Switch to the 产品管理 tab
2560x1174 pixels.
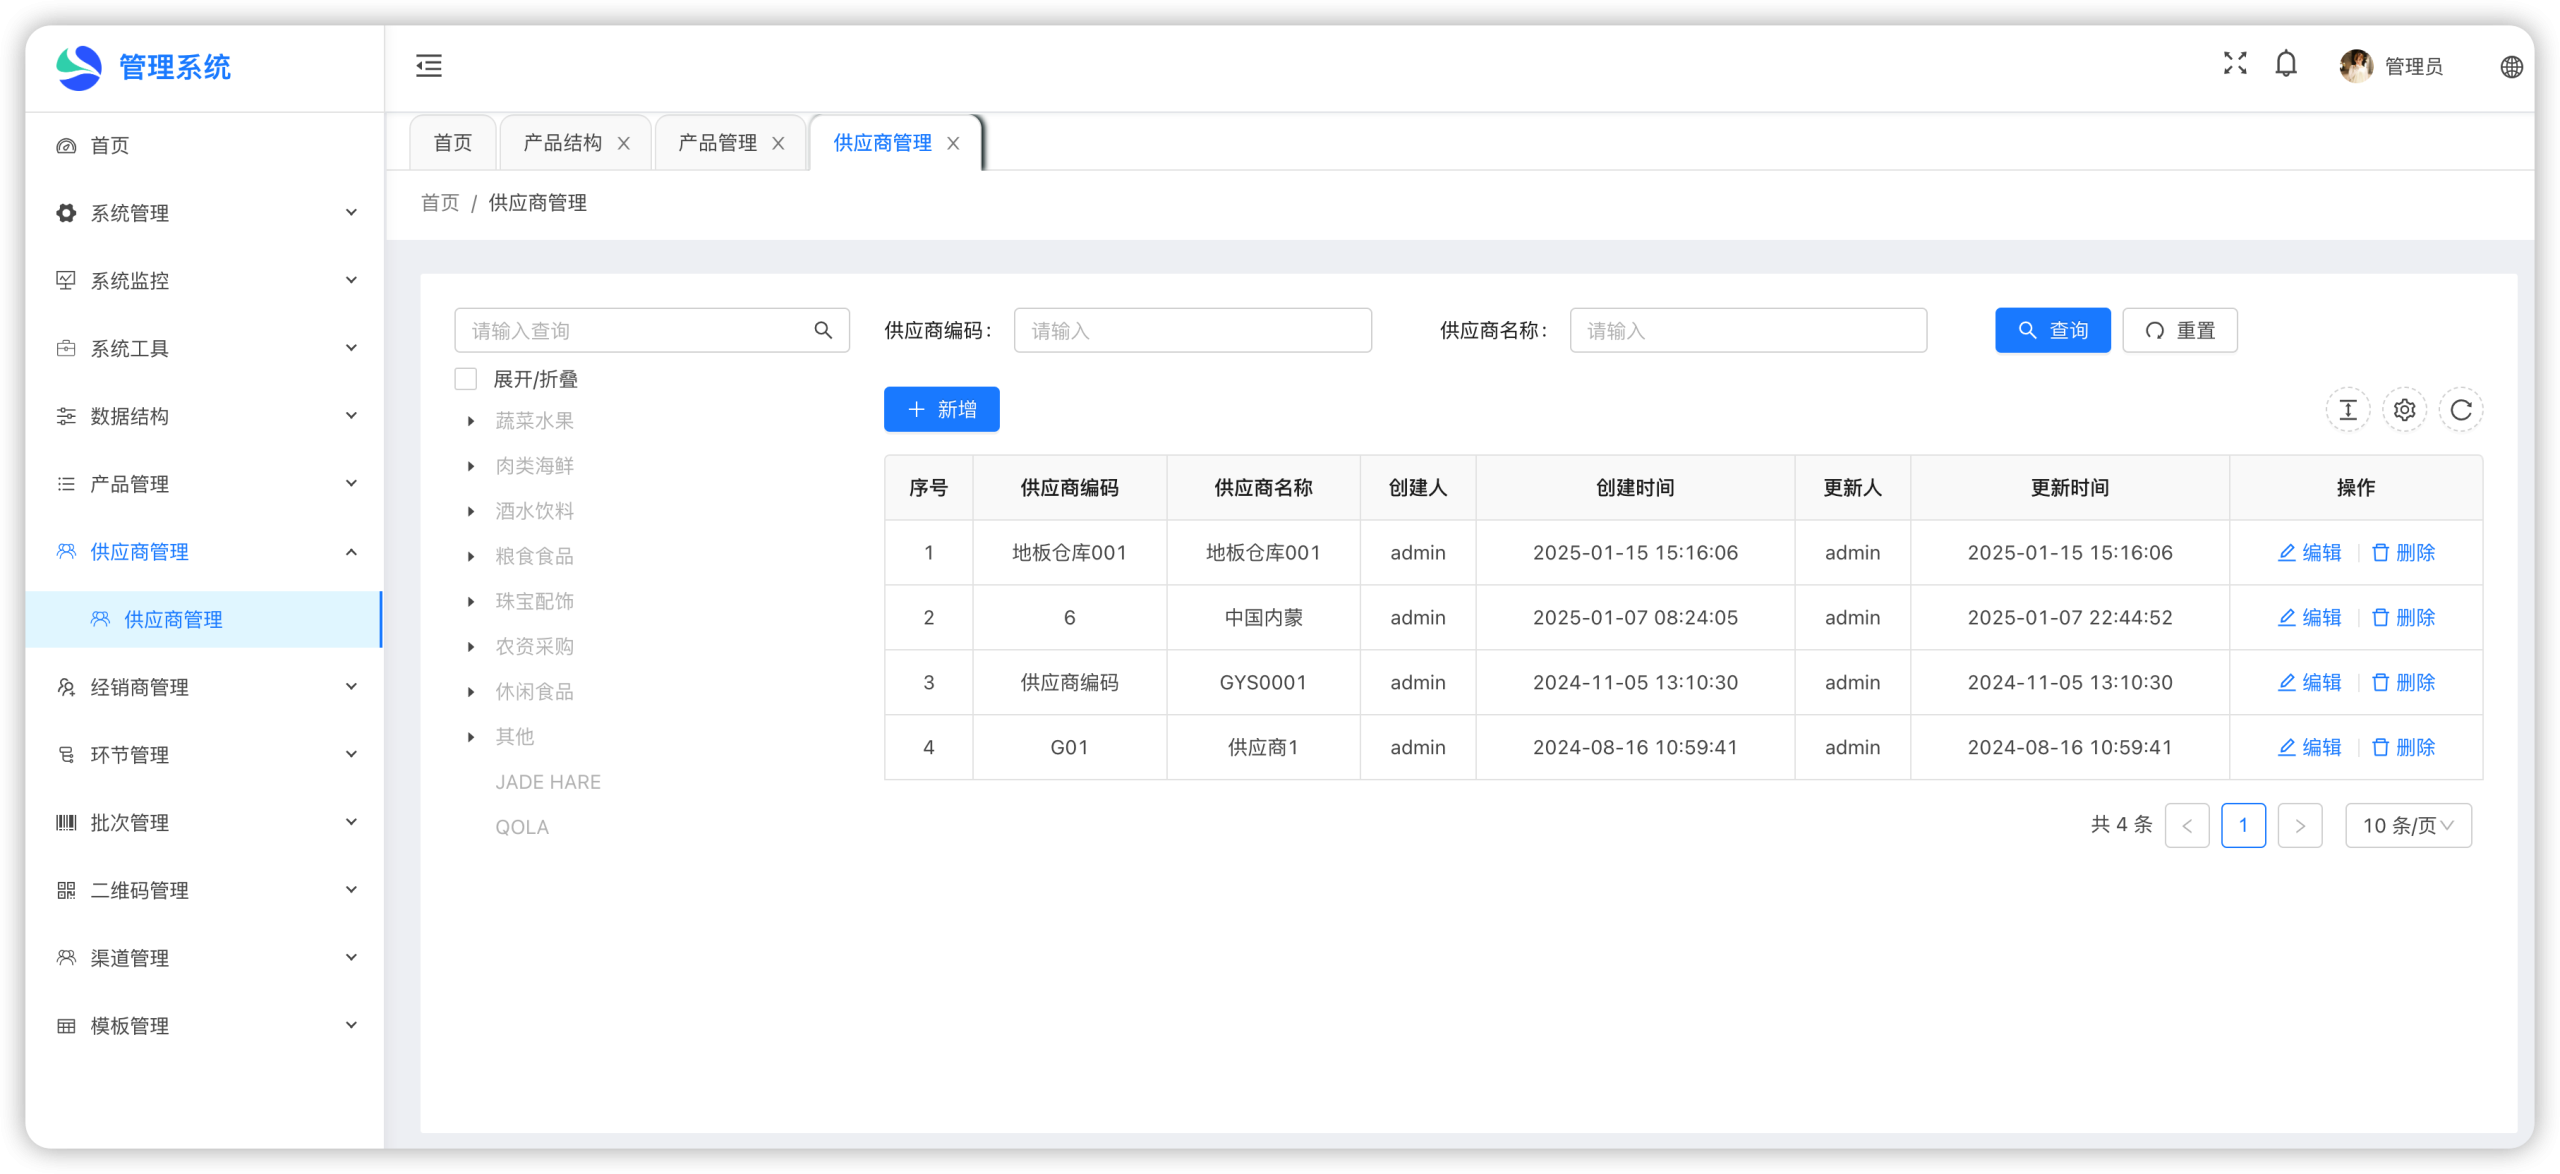tap(717, 143)
